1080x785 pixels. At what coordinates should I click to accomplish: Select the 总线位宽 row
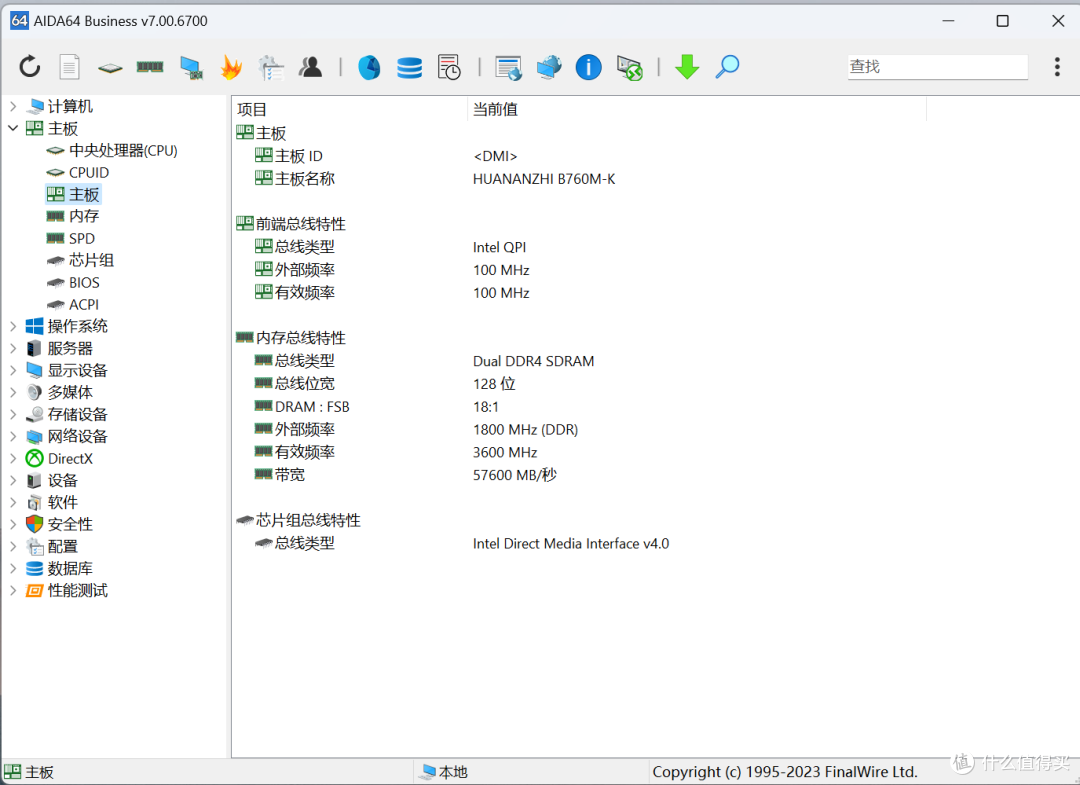pos(384,384)
